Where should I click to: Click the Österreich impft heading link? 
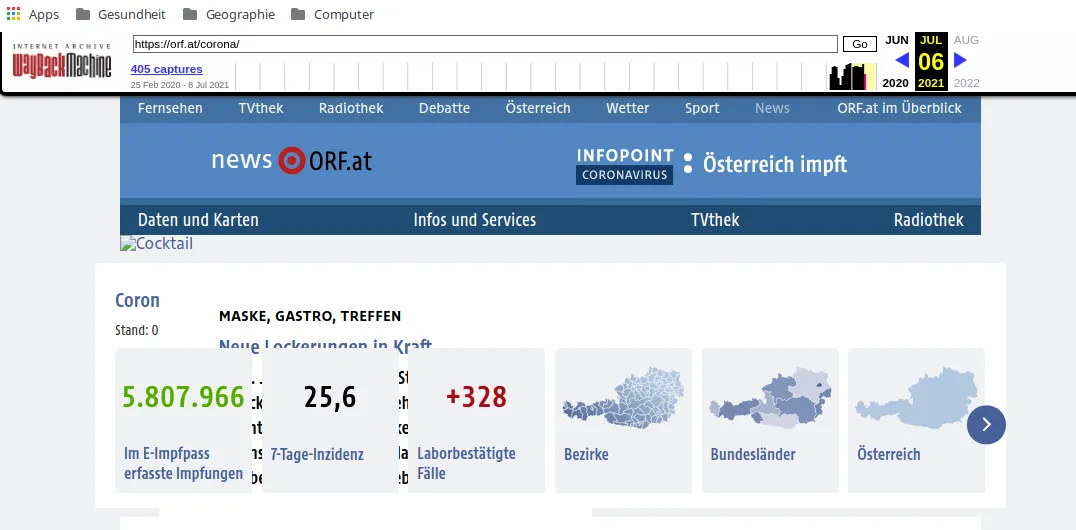coord(775,165)
